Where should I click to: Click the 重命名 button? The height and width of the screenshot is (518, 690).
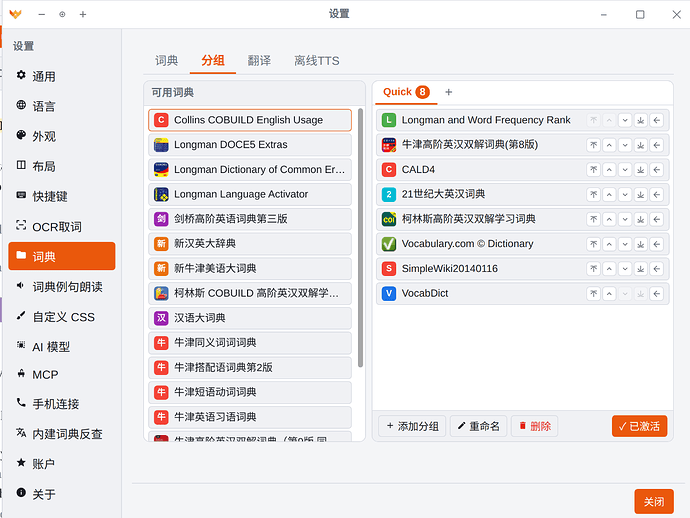coord(479,426)
